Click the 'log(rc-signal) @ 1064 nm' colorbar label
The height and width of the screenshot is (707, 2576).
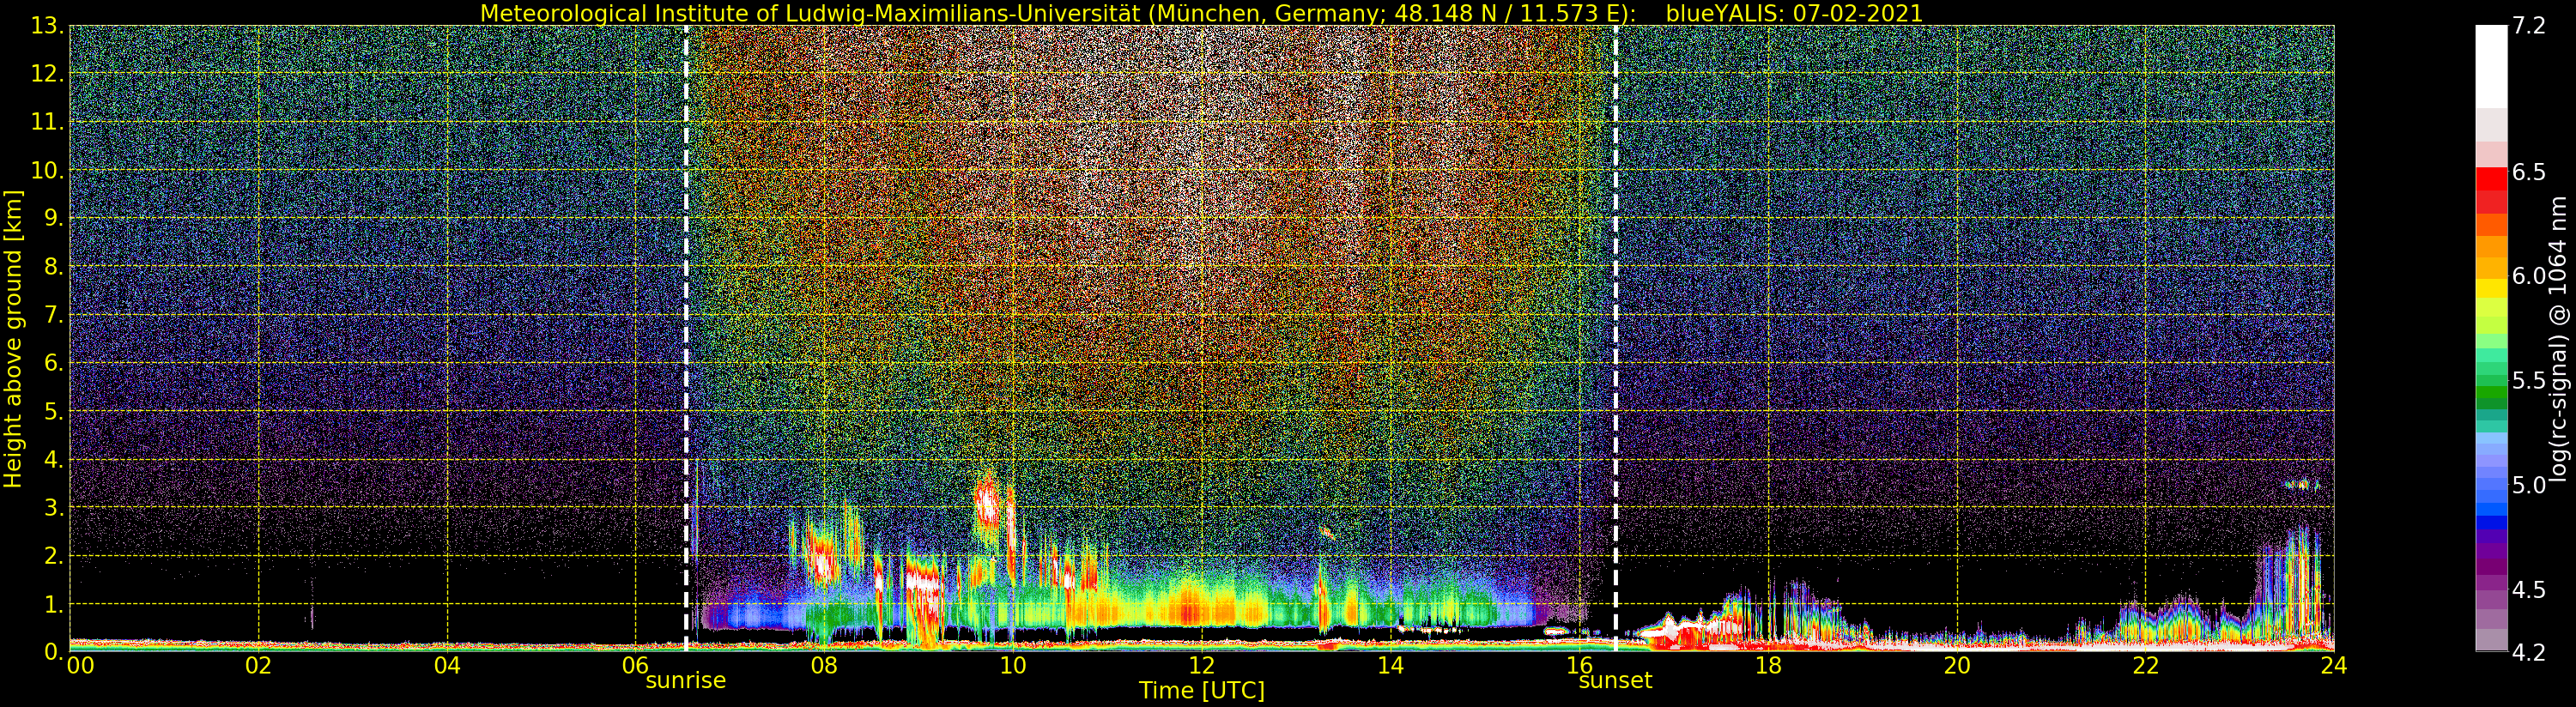(2557, 339)
